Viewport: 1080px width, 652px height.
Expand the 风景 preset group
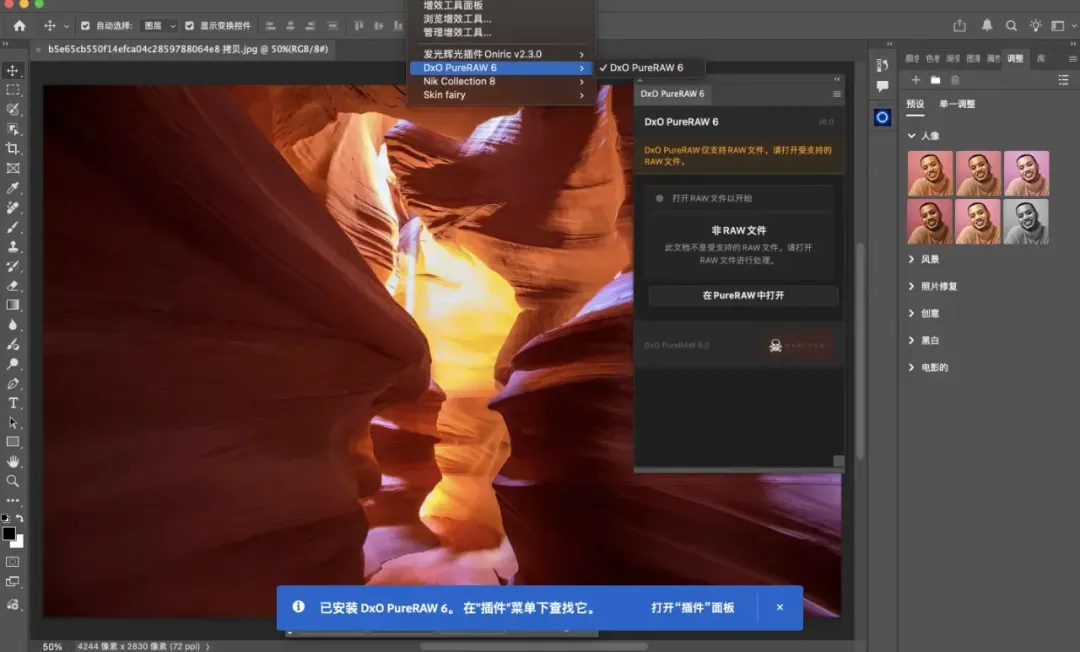911,259
